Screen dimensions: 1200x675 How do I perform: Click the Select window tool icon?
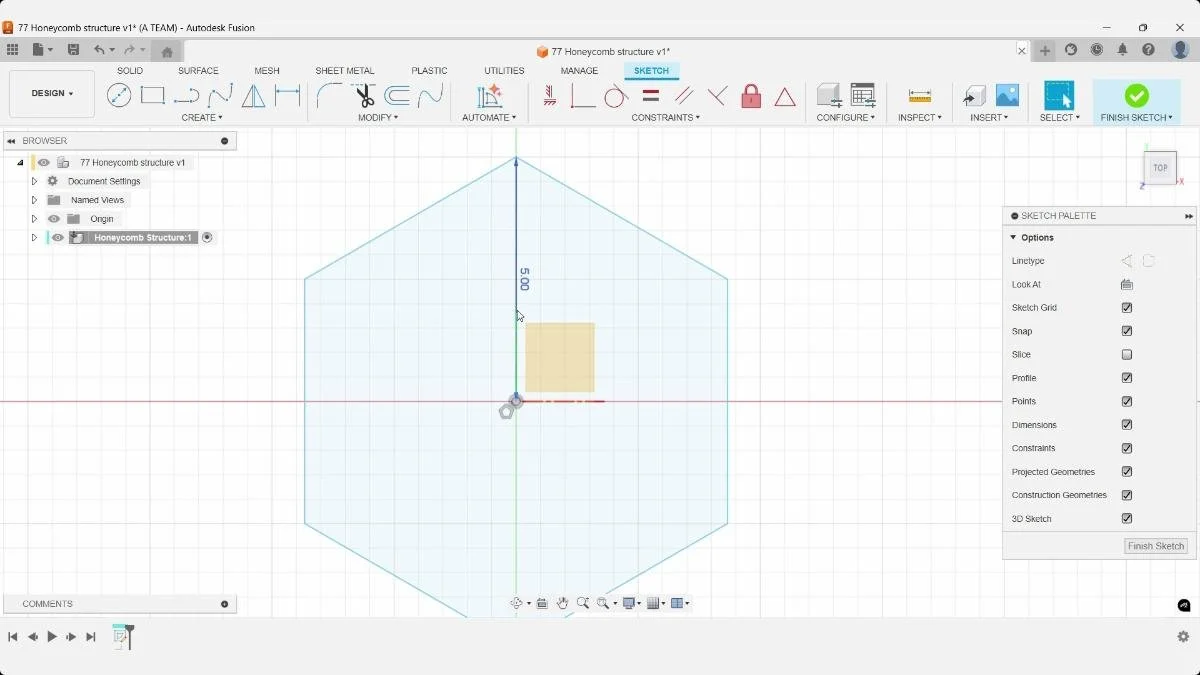(1059, 96)
